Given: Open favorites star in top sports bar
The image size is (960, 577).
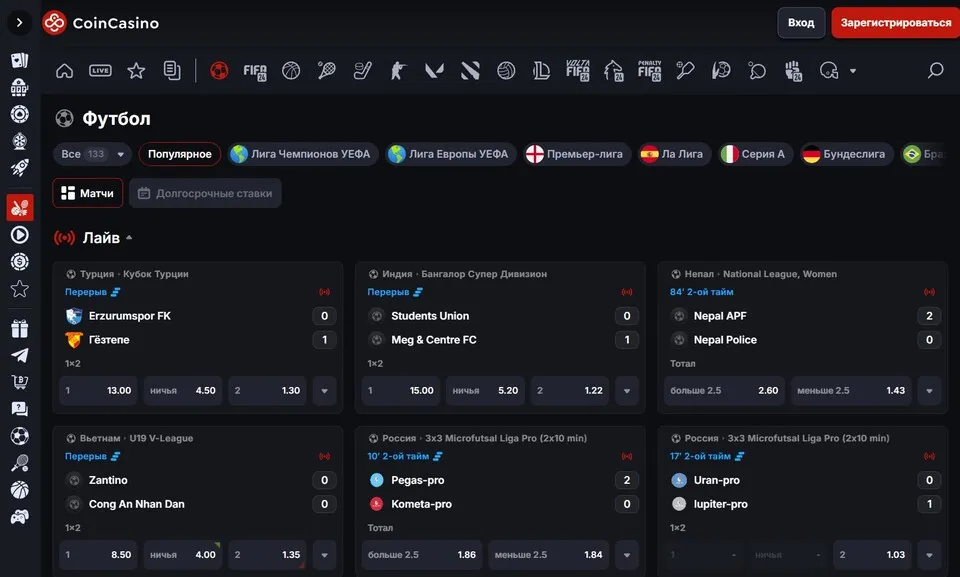Looking at the screenshot, I should point(136,70).
